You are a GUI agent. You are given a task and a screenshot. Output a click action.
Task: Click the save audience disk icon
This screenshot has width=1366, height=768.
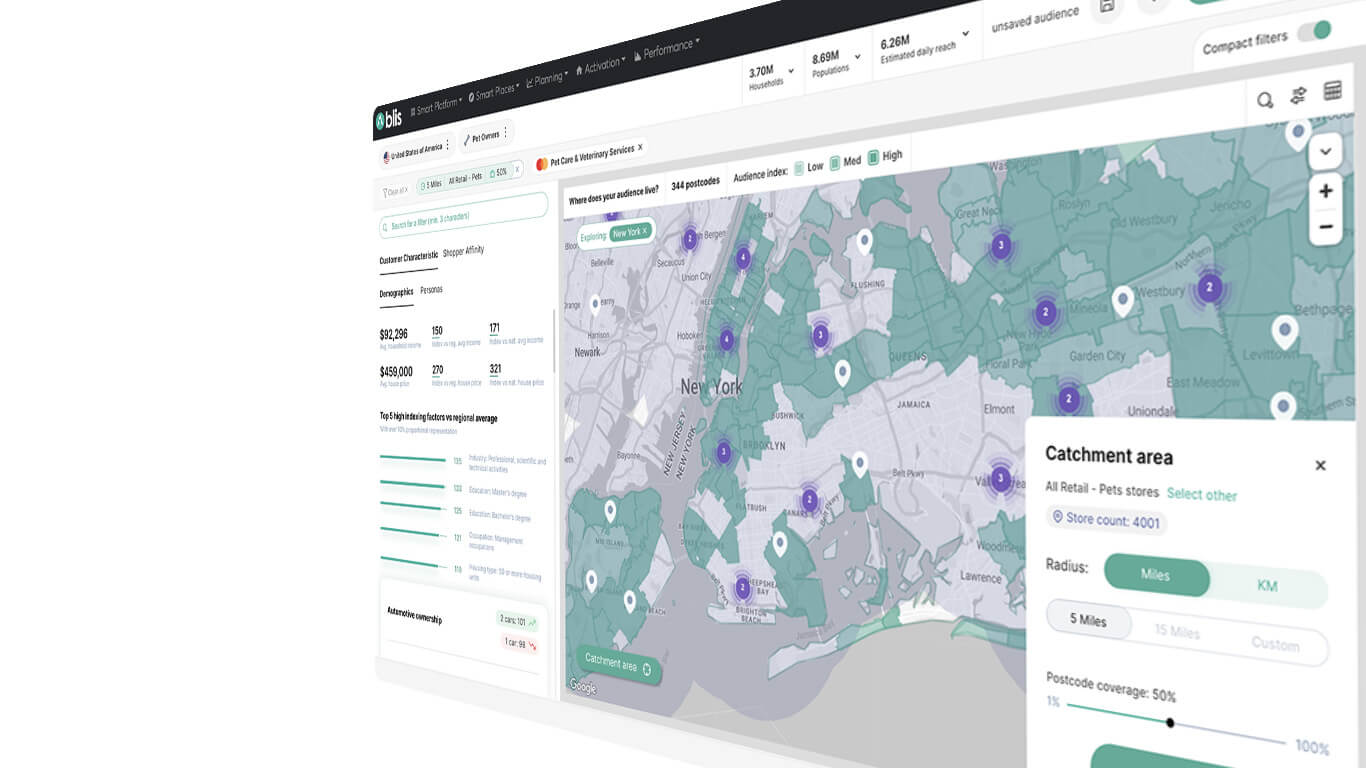tap(1106, 7)
